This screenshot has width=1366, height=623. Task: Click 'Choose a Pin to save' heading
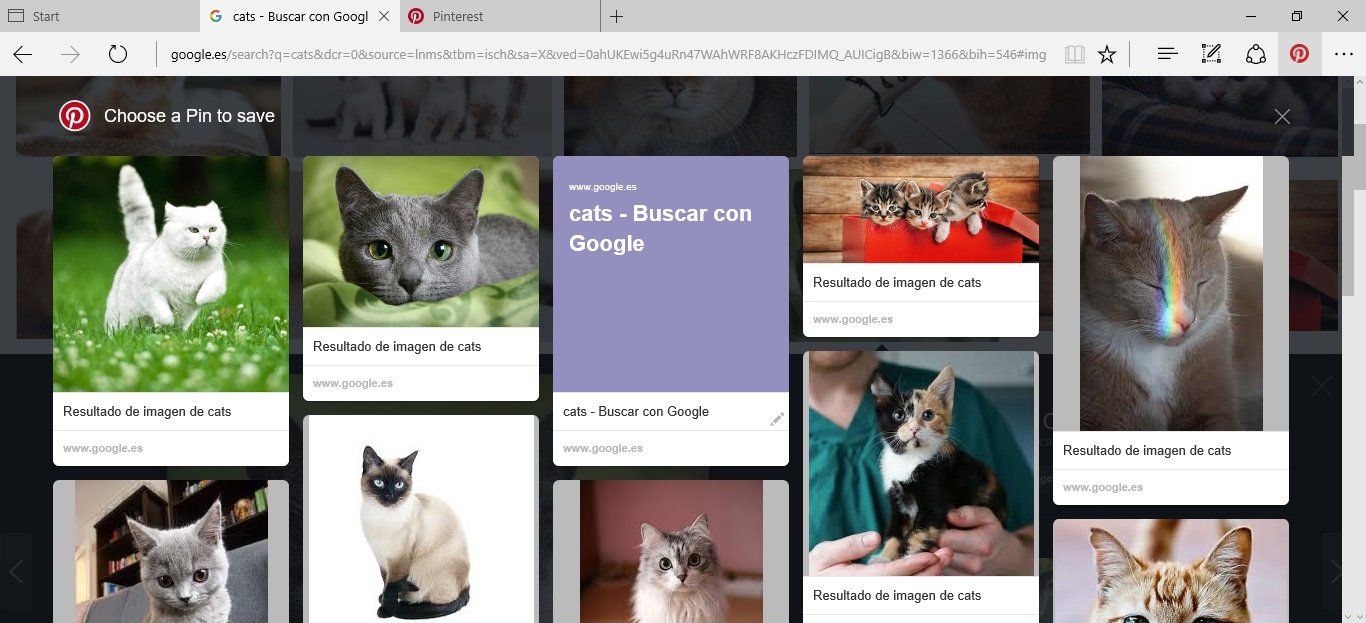[189, 116]
